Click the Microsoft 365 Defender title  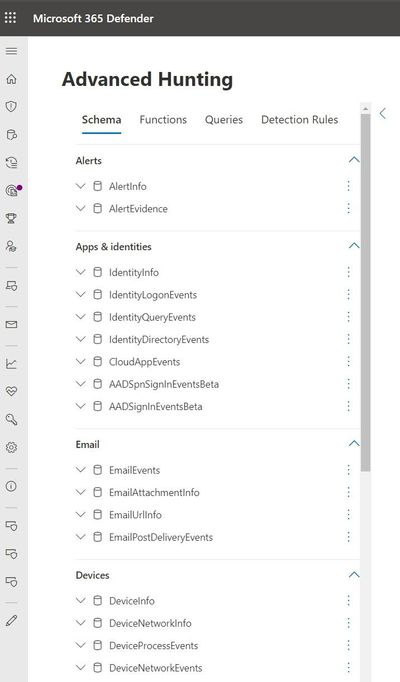pos(93,18)
